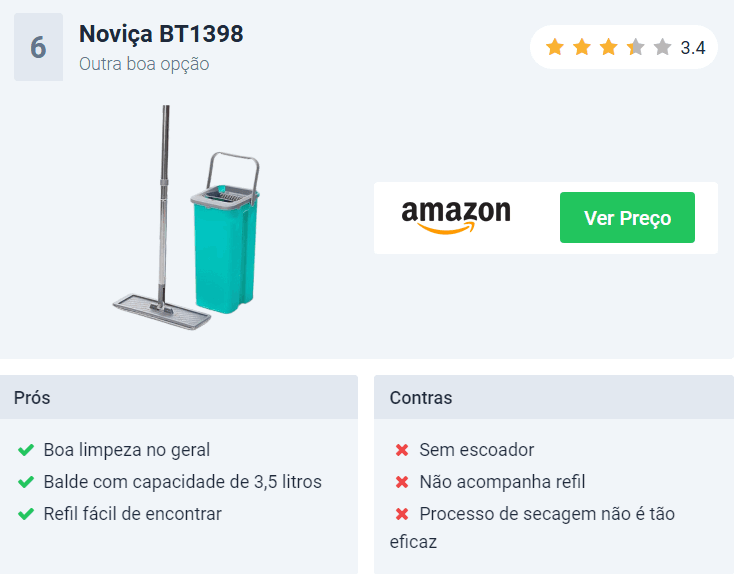The image size is (734, 574).
Task: Click the red X beside Sem escoador
Action: [402, 450]
